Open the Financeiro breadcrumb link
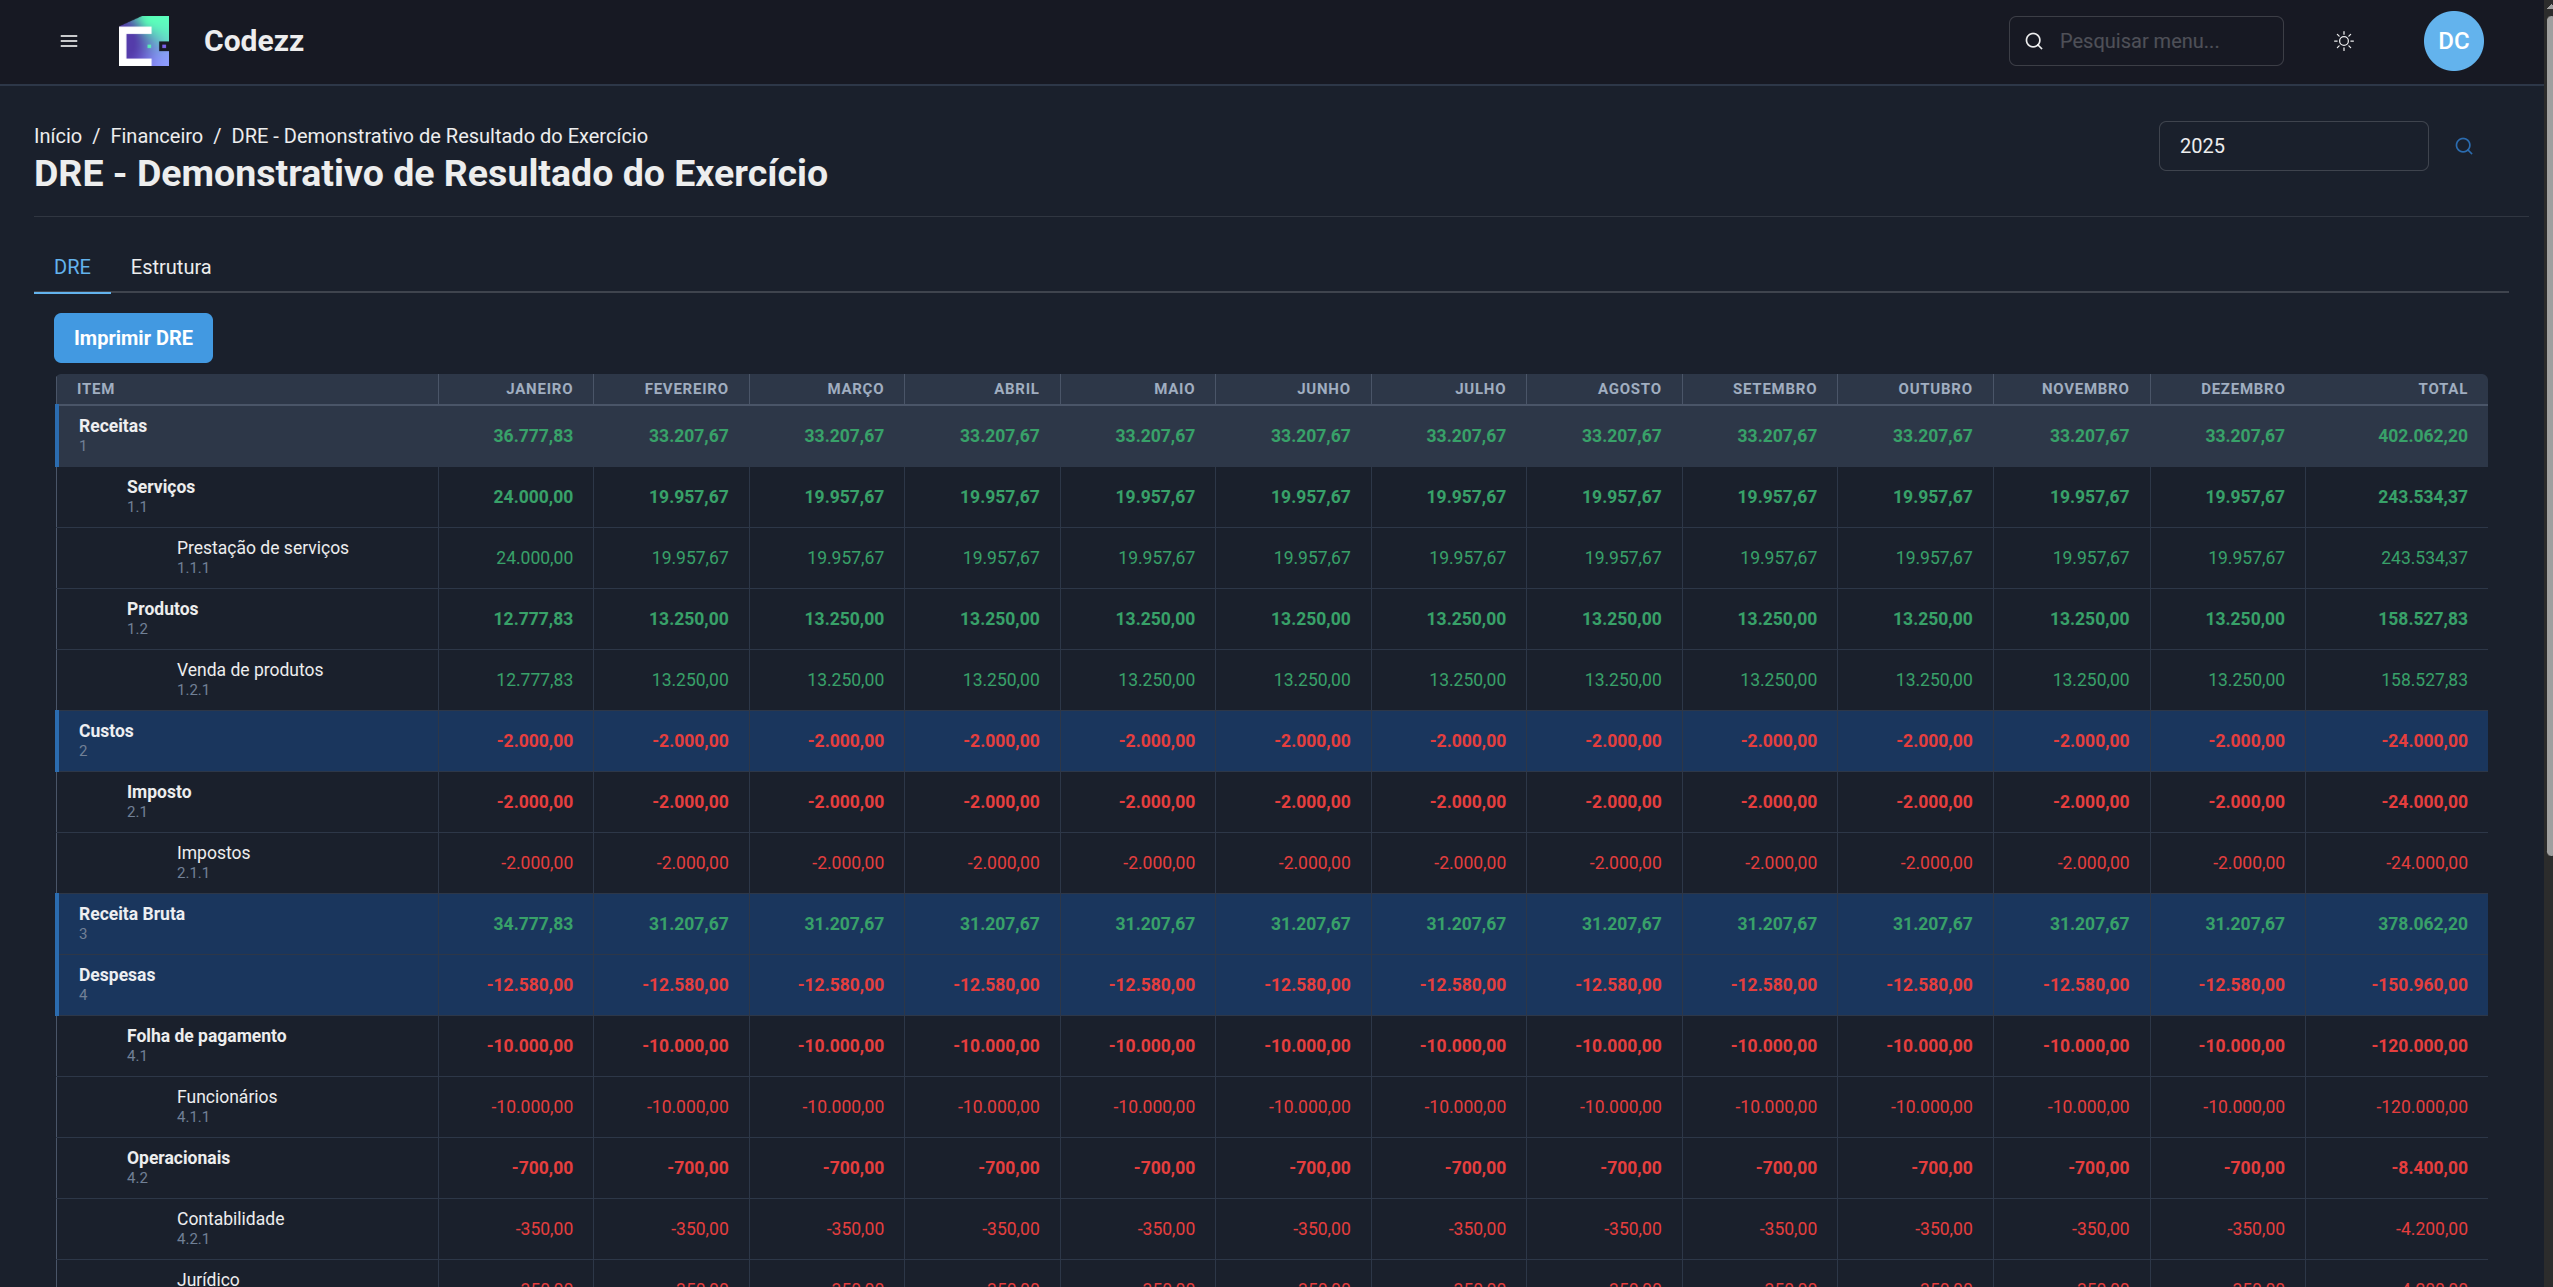2553x1287 pixels. click(156, 136)
